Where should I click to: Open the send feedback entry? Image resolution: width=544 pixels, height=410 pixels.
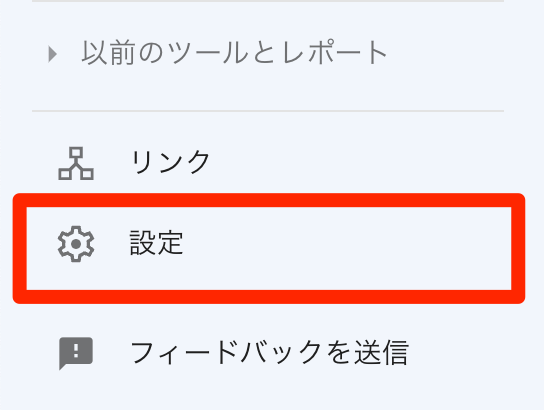(268, 353)
